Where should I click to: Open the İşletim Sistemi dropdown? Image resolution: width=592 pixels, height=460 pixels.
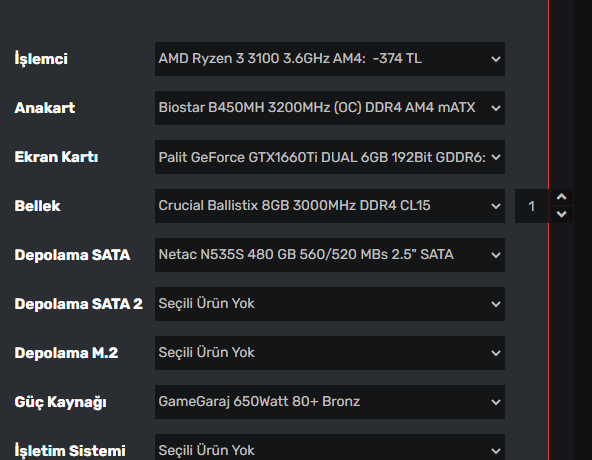click(x=330, y=447)
